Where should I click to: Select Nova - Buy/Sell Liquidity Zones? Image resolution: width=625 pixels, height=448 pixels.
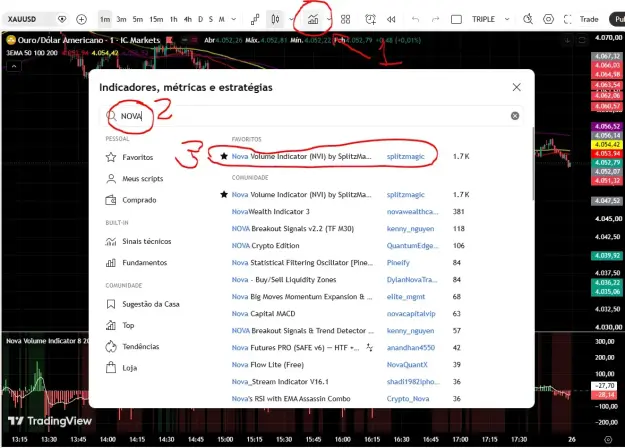(x=284, y=280)
